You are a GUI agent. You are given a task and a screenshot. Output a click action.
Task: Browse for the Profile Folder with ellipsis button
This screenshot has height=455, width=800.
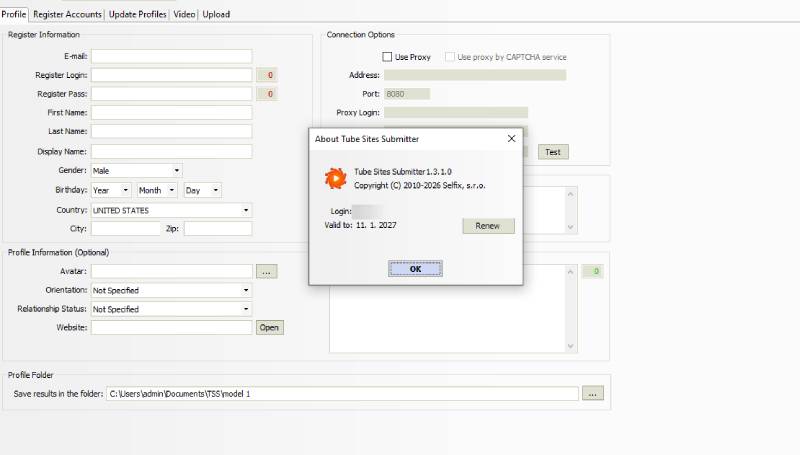(x=593, y=393)
